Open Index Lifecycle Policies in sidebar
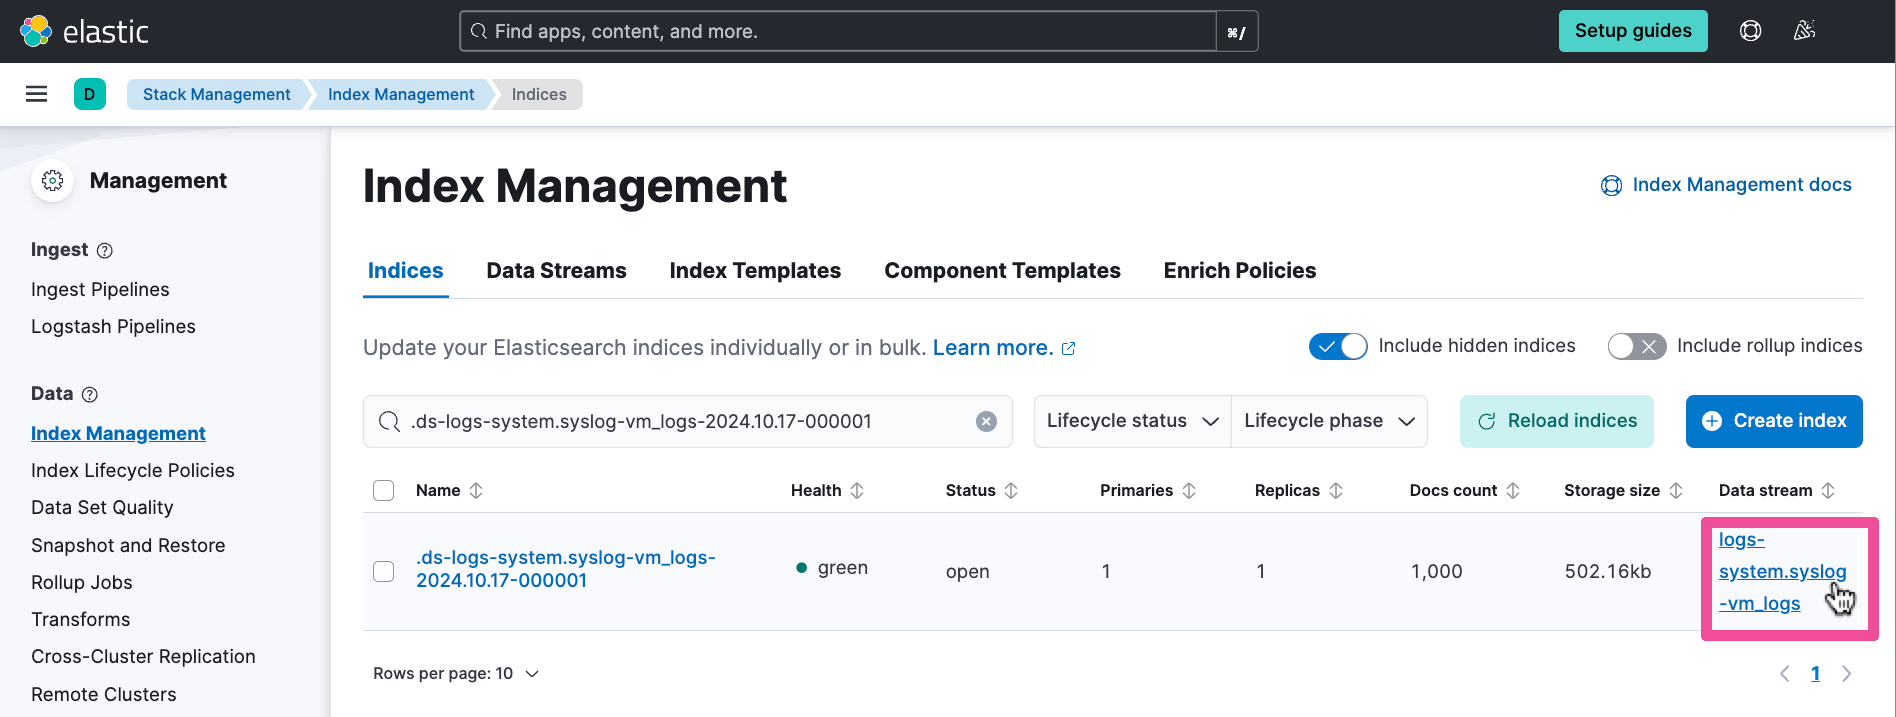 pos(133,471)
